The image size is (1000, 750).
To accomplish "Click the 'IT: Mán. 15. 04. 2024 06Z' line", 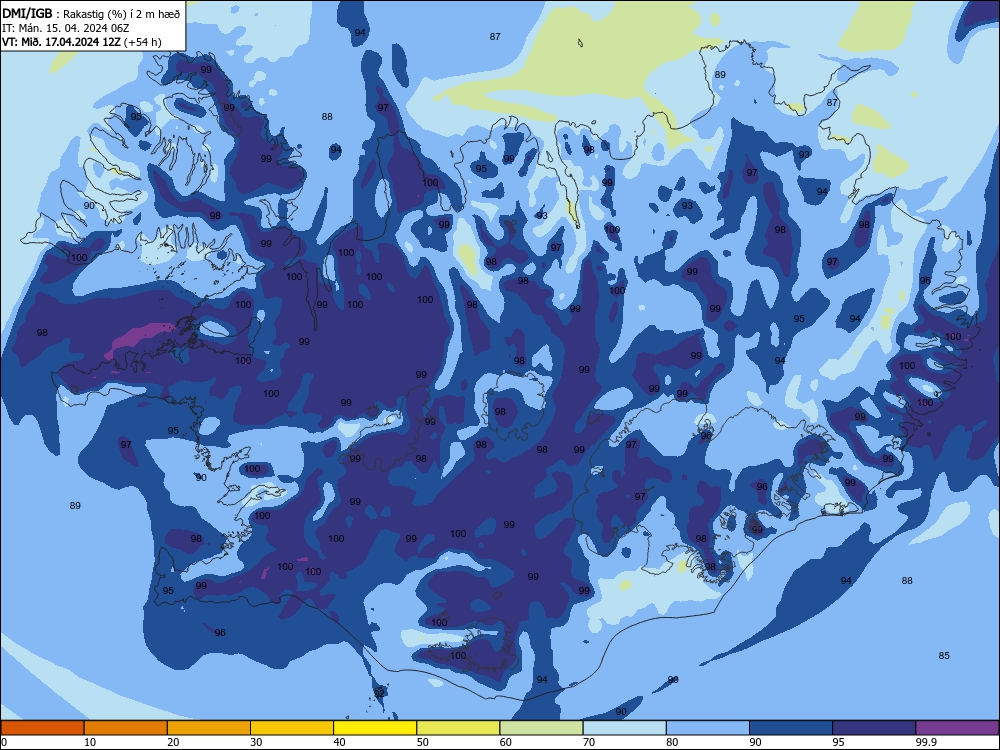I will (x=66, y=28).
